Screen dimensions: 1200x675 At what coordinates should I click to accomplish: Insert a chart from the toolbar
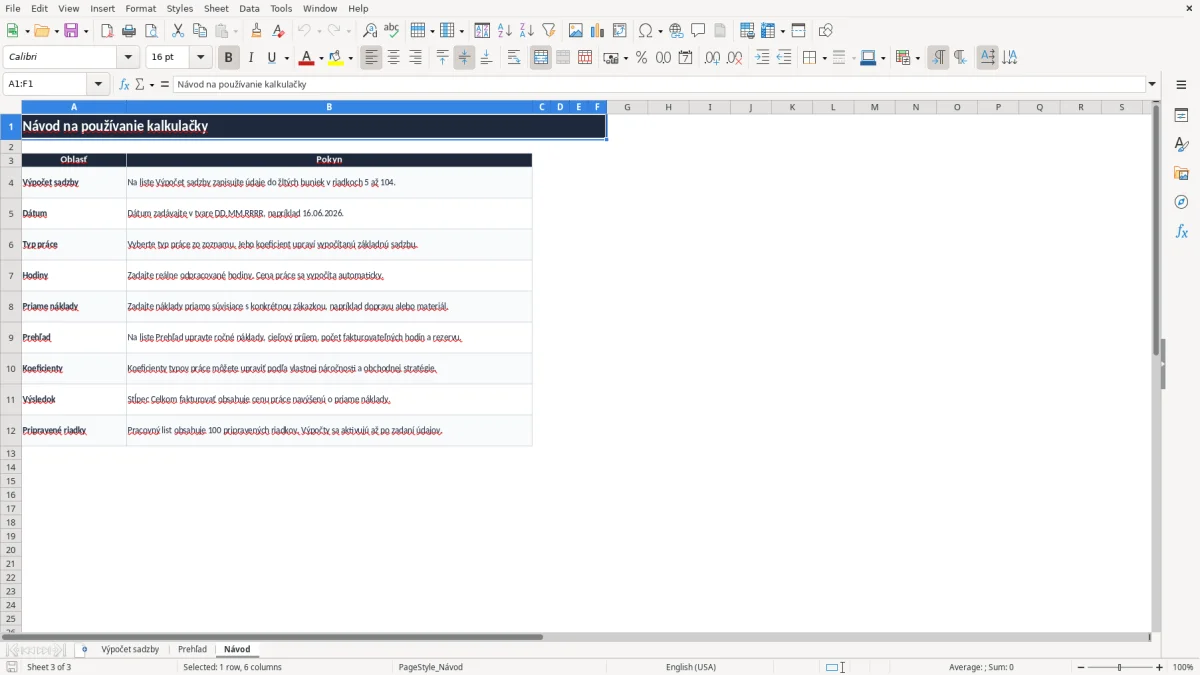(598, 31)
